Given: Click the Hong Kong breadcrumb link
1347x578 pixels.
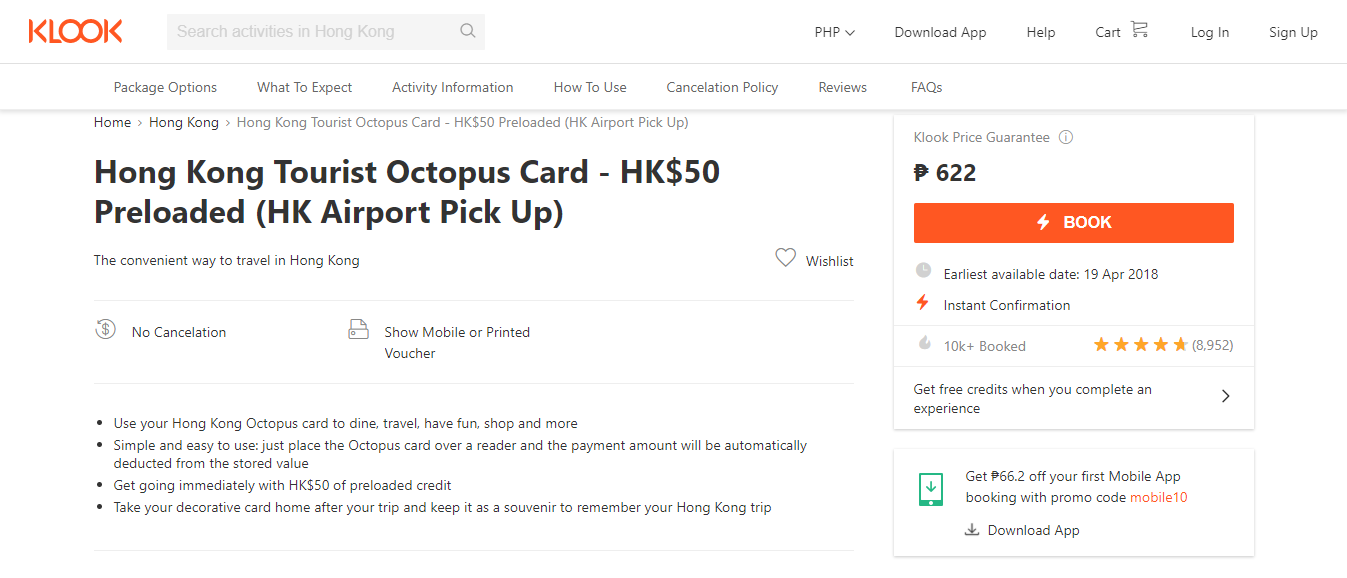Looking at the screenshot, I should pos(184,122).
